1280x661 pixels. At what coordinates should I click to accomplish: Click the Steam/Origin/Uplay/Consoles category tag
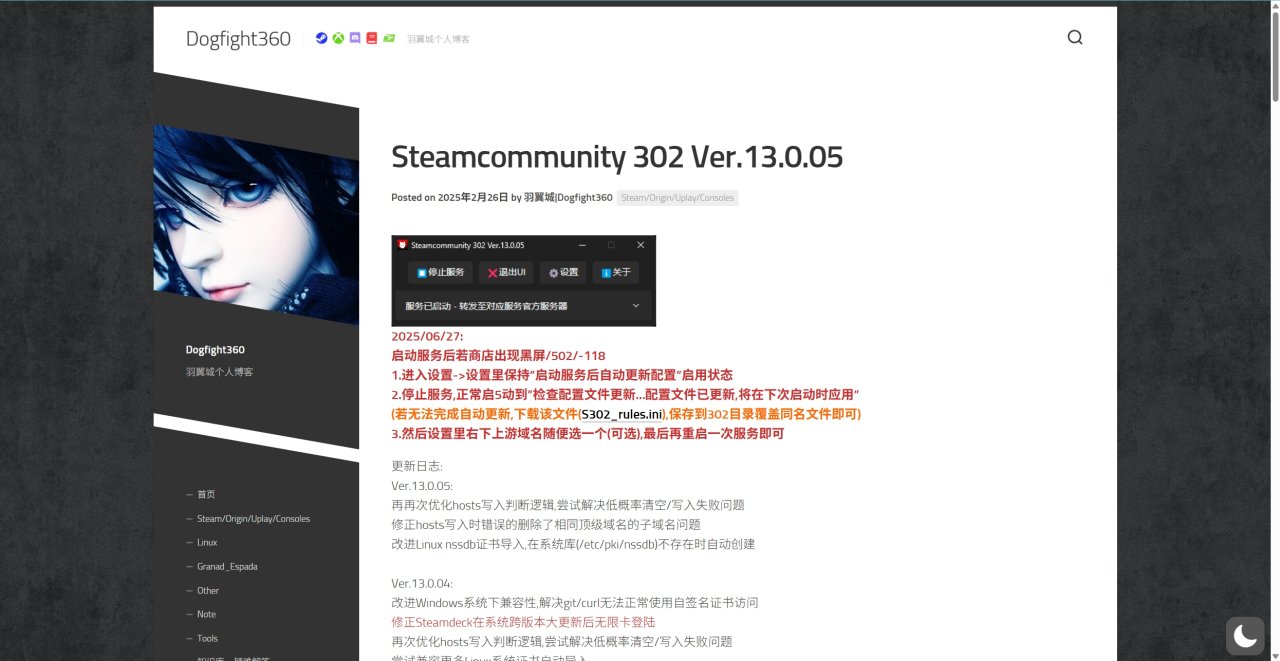(x=678, y=198)
